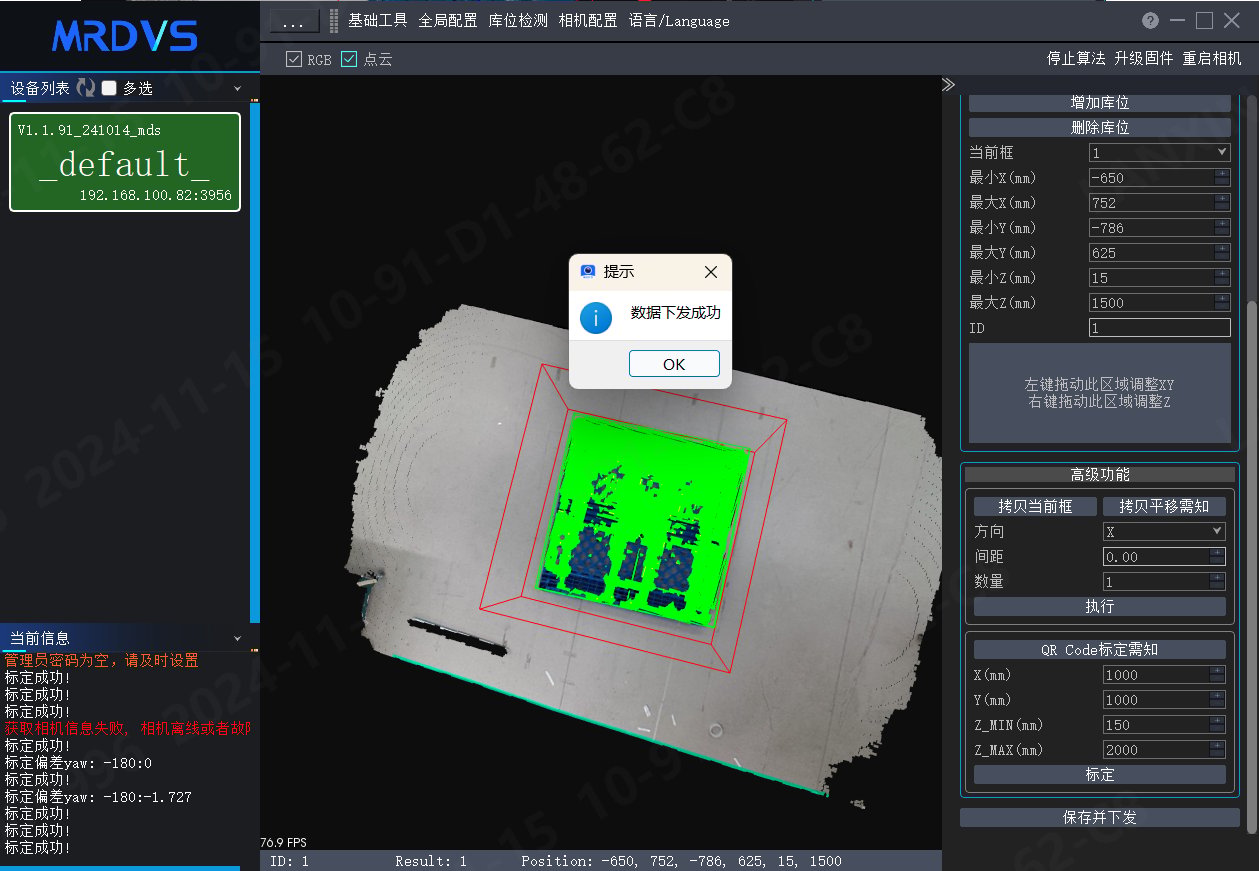Click OK in the dialog
This screenshot has height=871, width=1259.
tap(674, 364)
